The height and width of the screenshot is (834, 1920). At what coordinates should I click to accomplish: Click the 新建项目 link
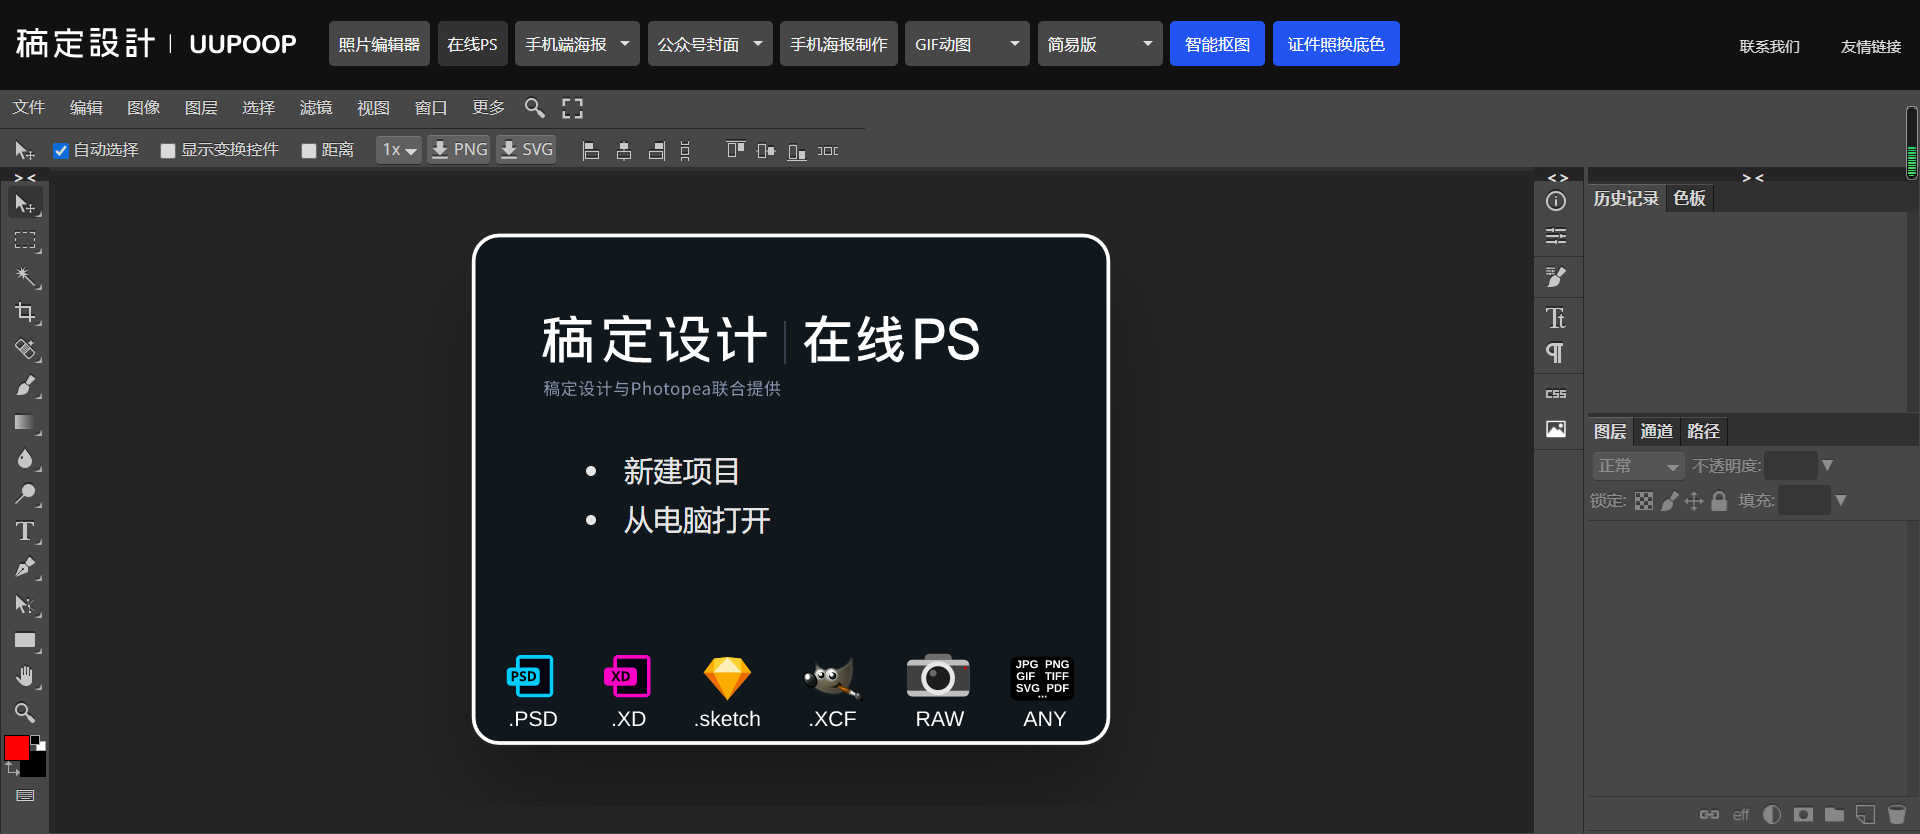tap(681, 471)
